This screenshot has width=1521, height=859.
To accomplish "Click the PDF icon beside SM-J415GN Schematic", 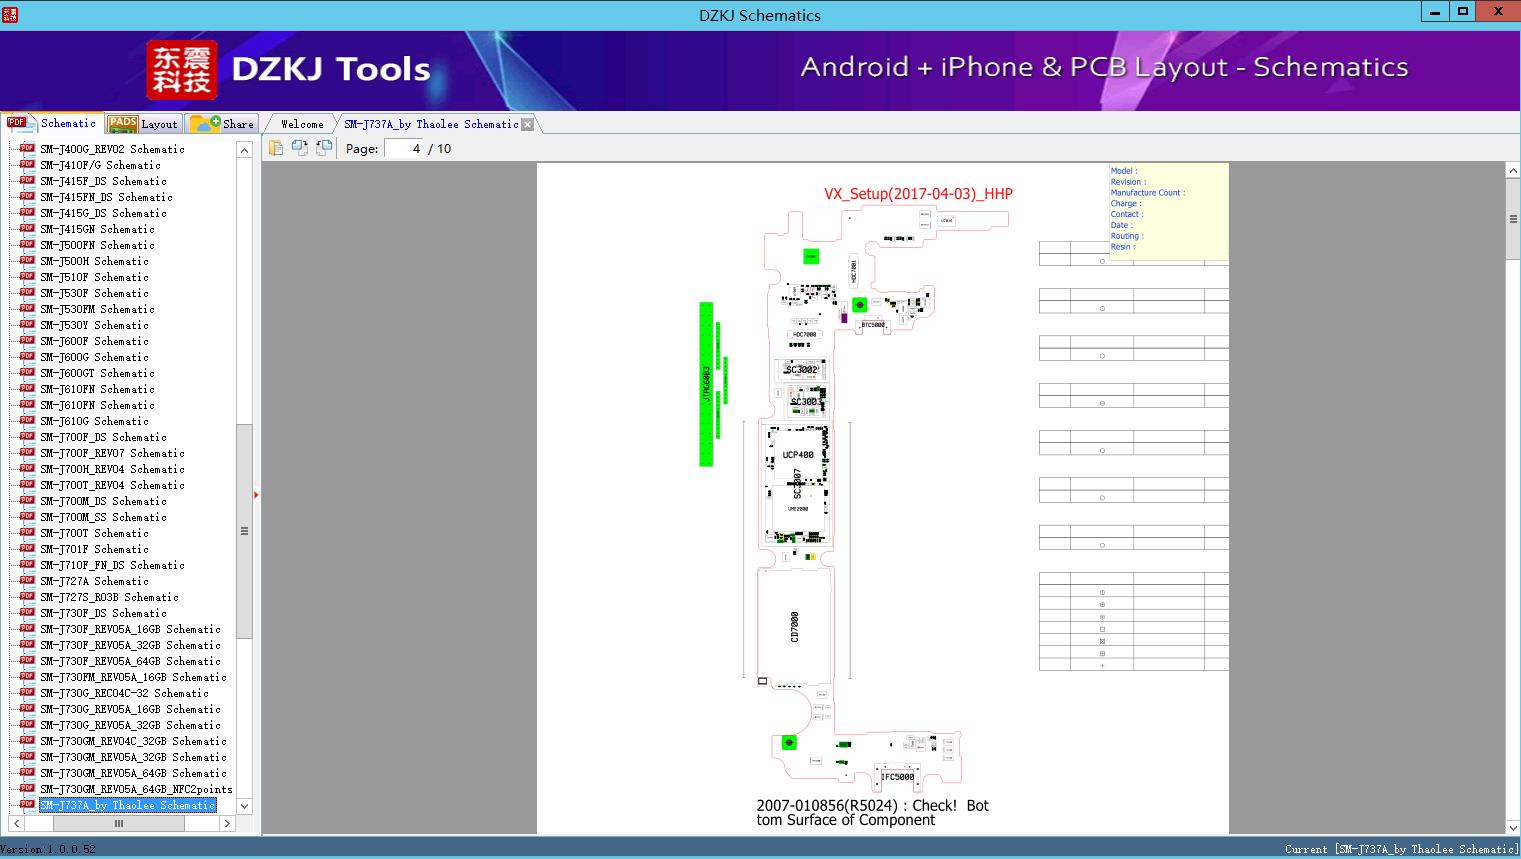I will click(x=27, y=228).
